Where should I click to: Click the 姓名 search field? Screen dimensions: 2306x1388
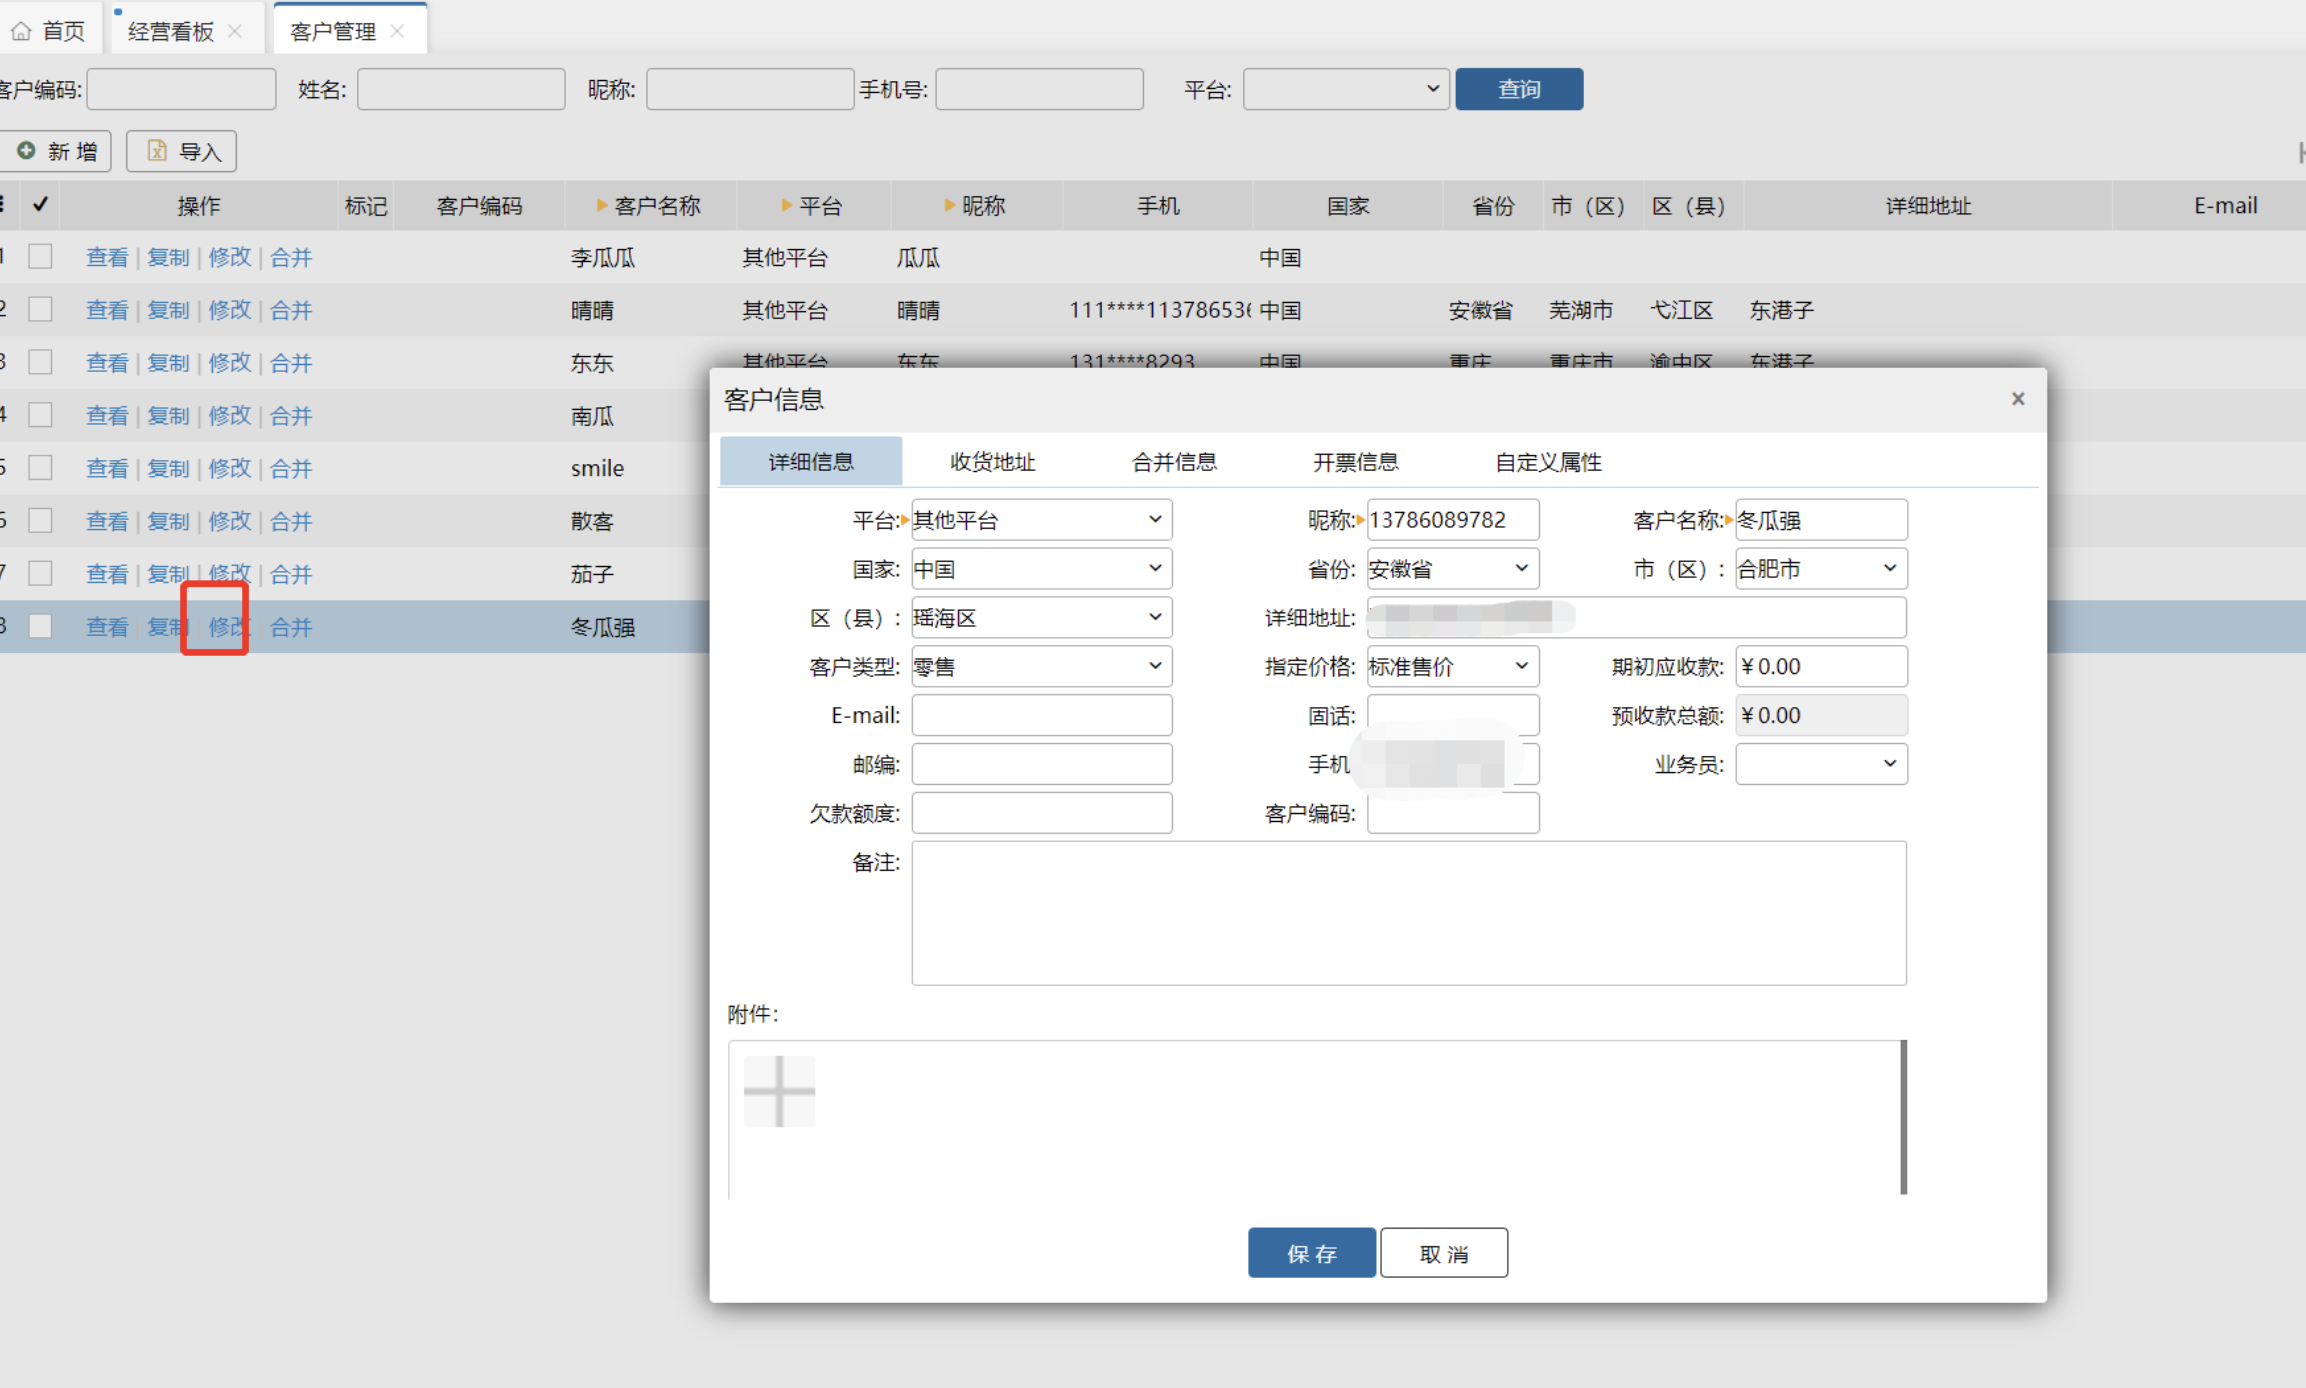point(461,89)
